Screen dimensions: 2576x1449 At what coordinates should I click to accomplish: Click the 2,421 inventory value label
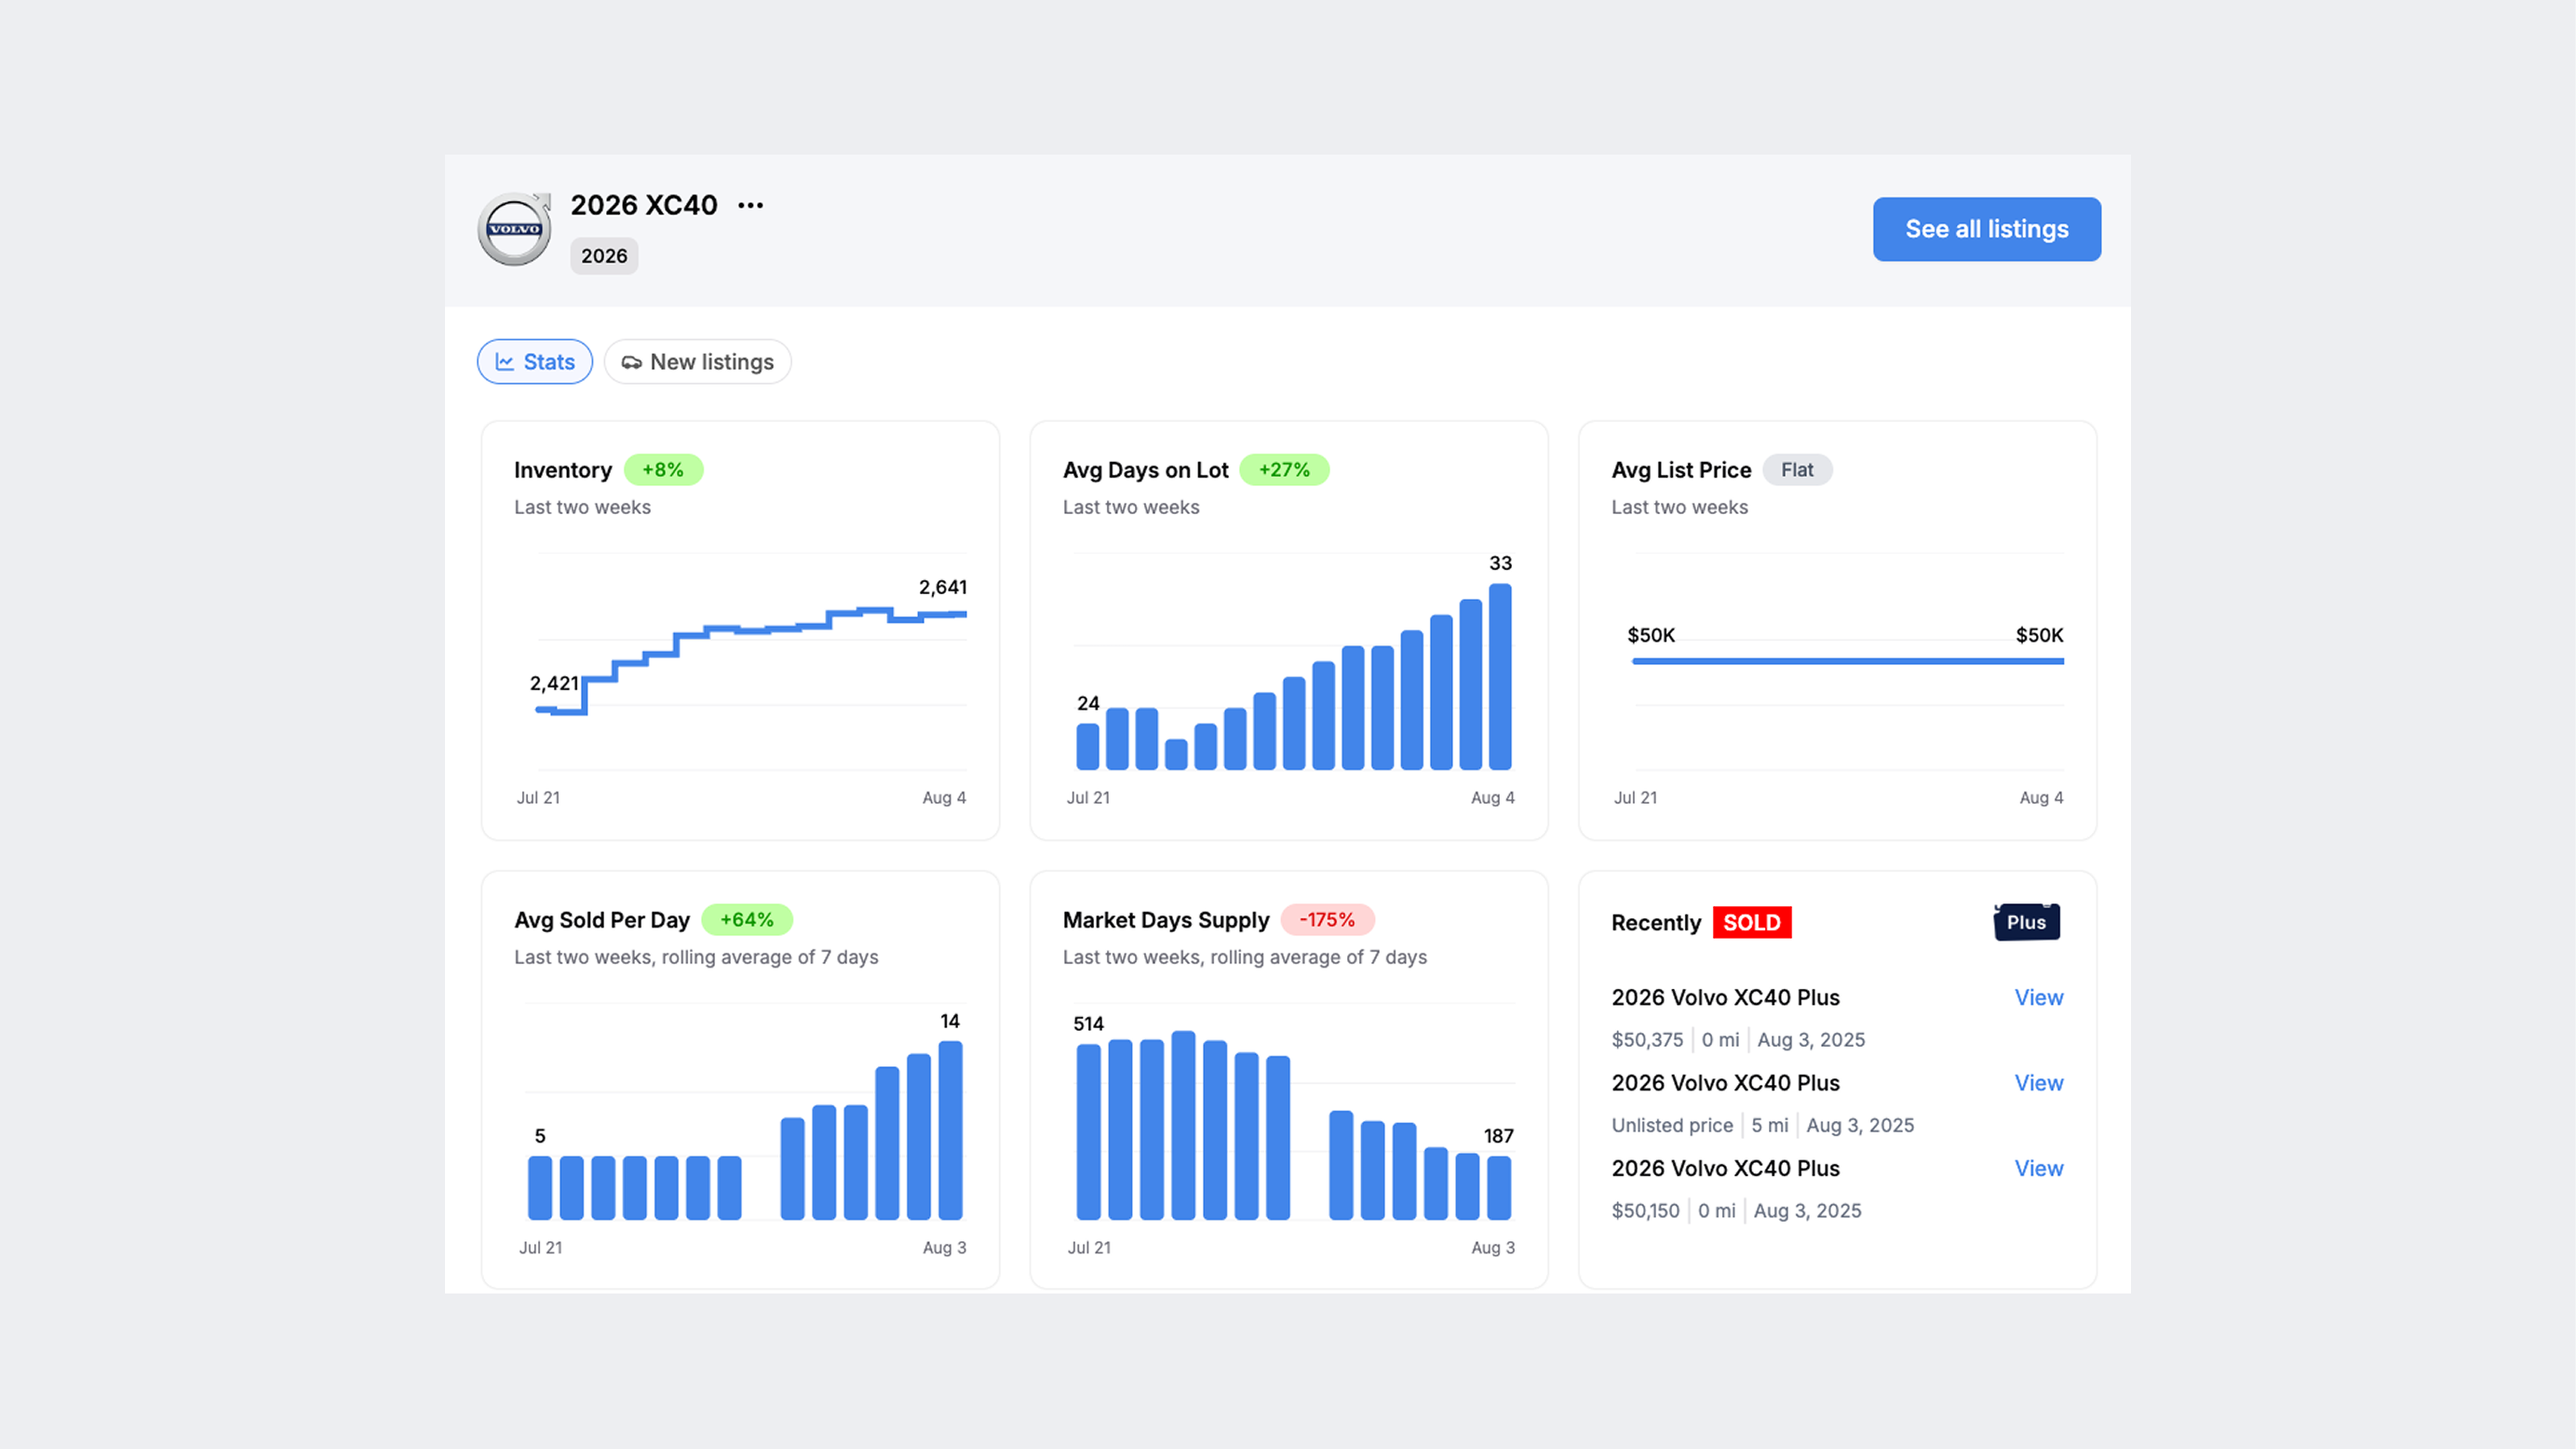coord(554,683)
